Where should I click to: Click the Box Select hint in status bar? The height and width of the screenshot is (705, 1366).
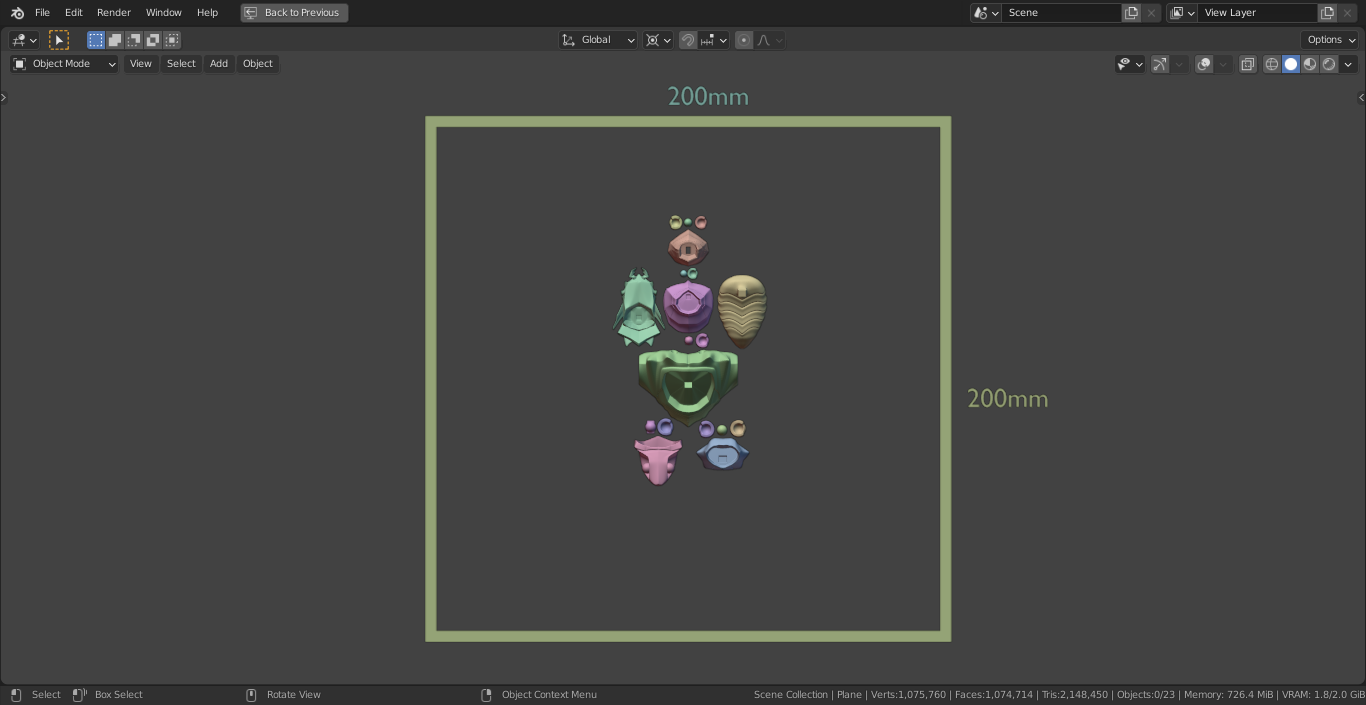108,695
